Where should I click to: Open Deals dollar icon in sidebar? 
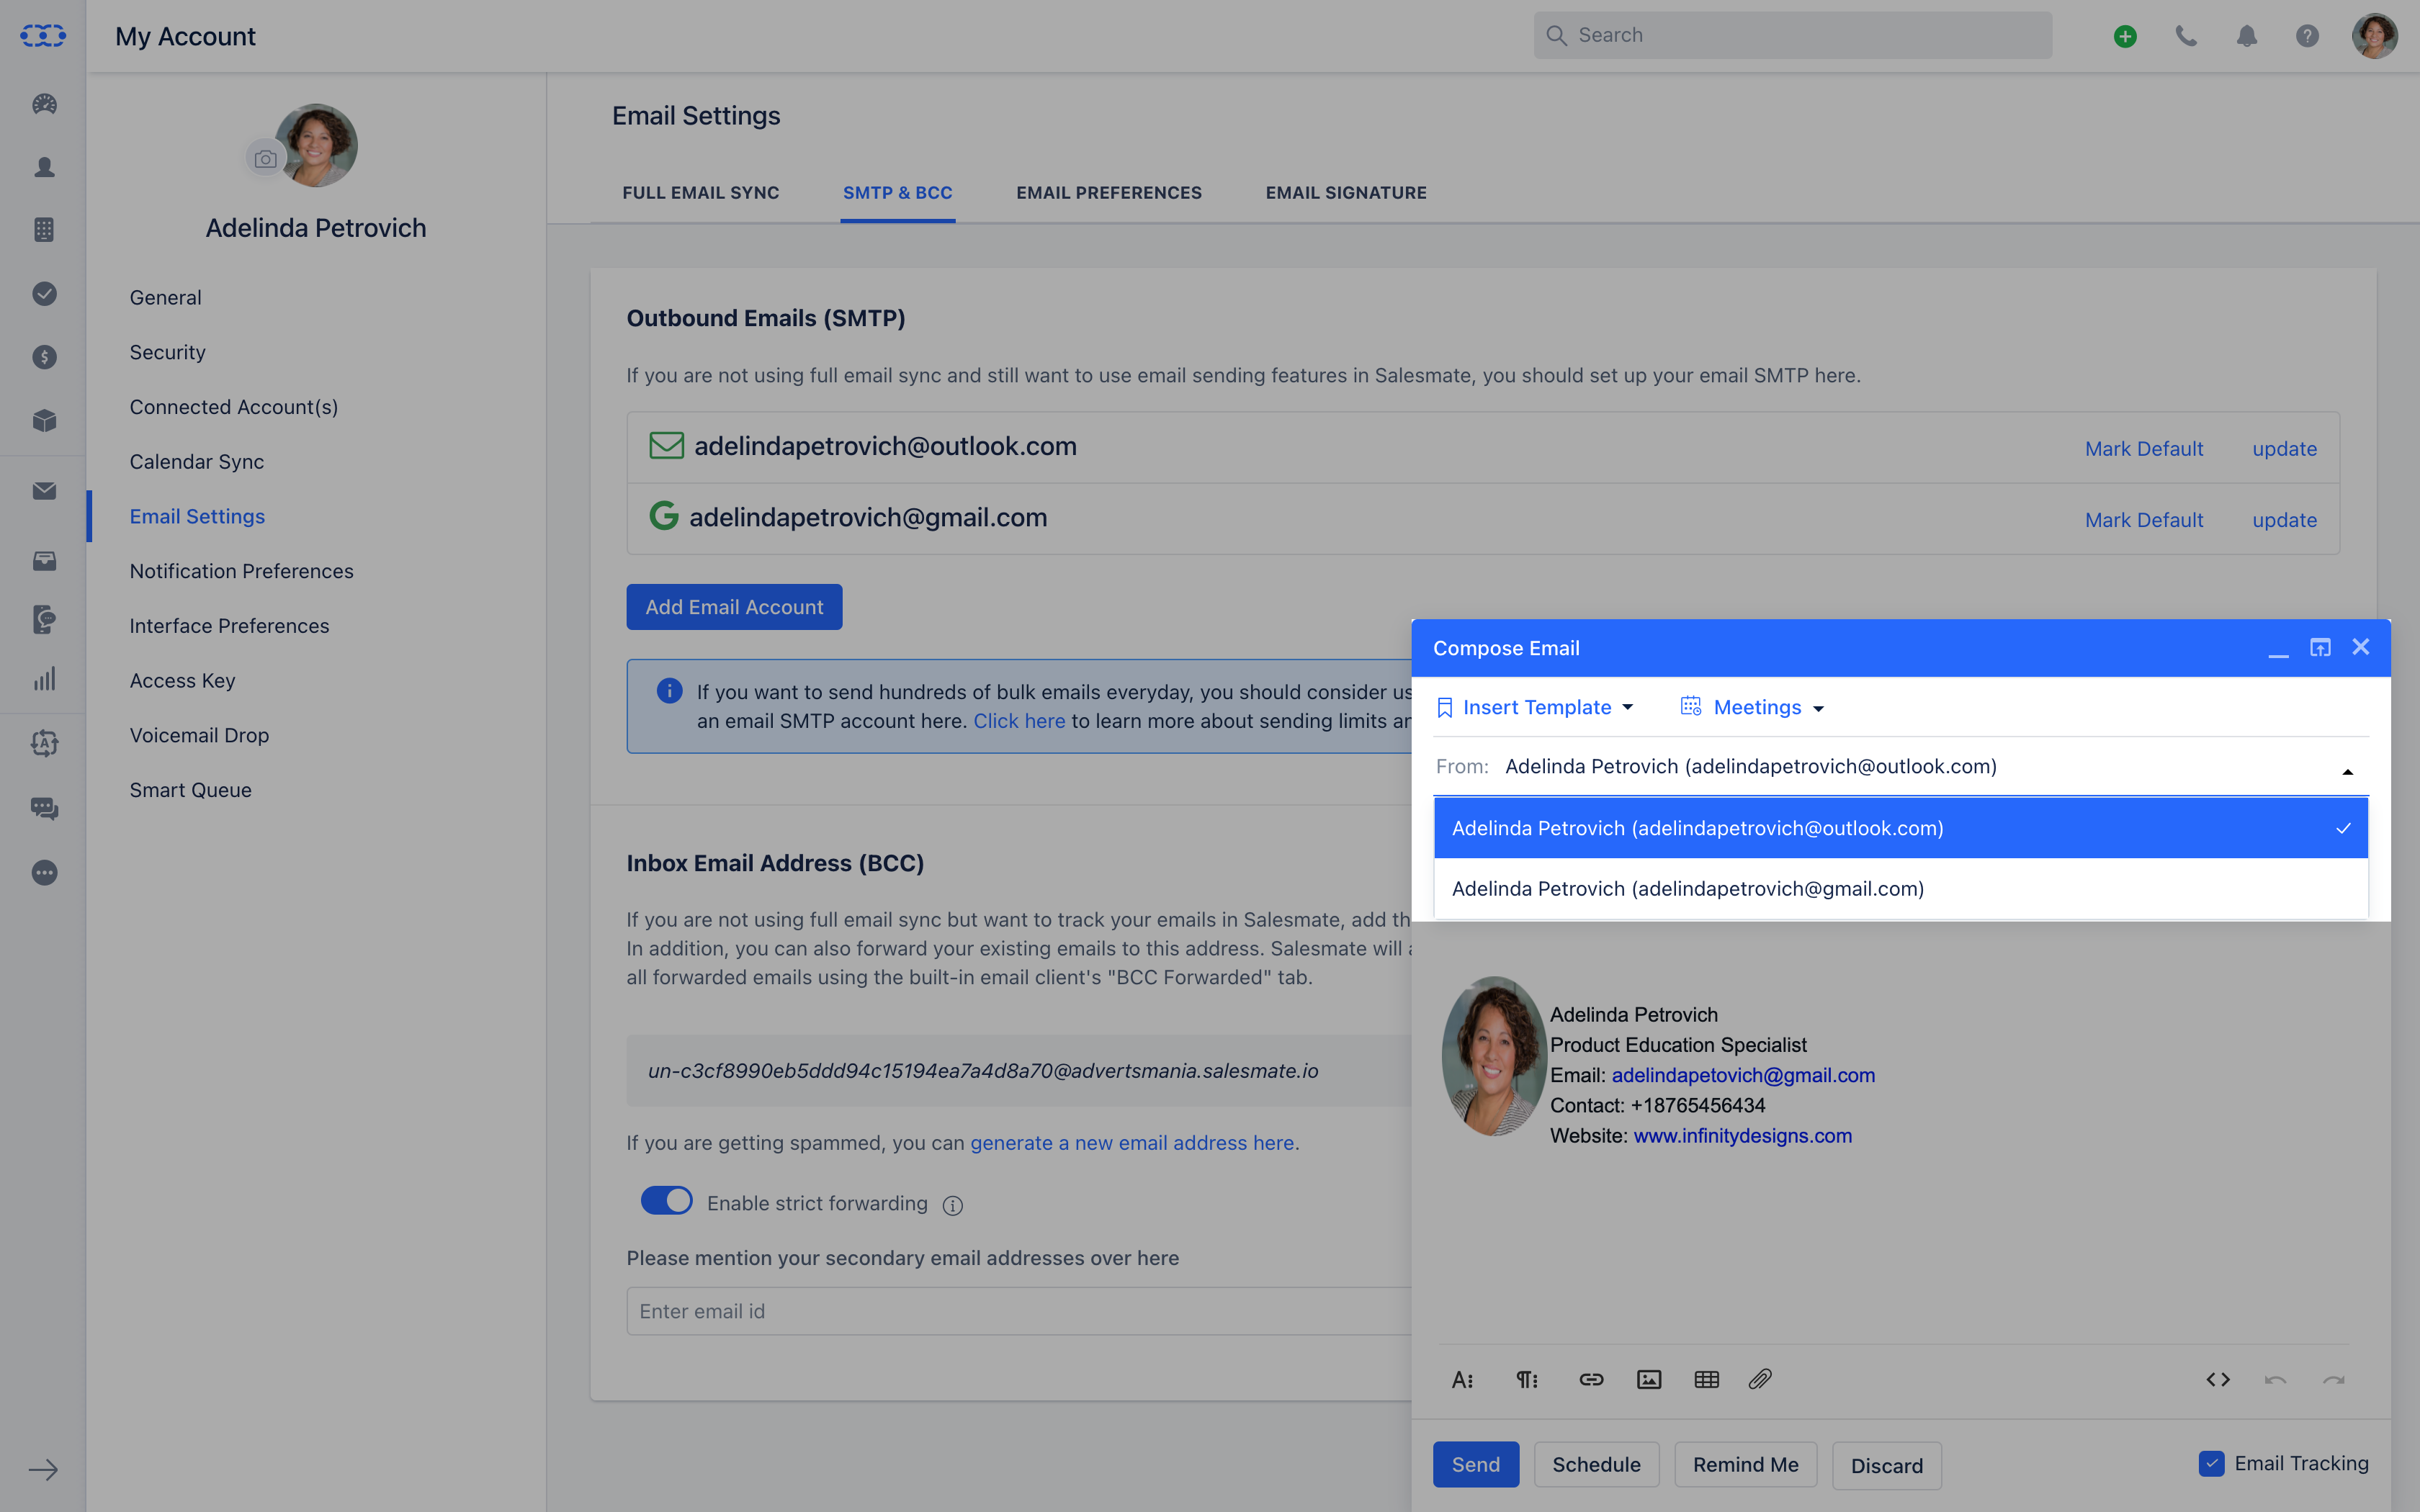click(44, 356)
